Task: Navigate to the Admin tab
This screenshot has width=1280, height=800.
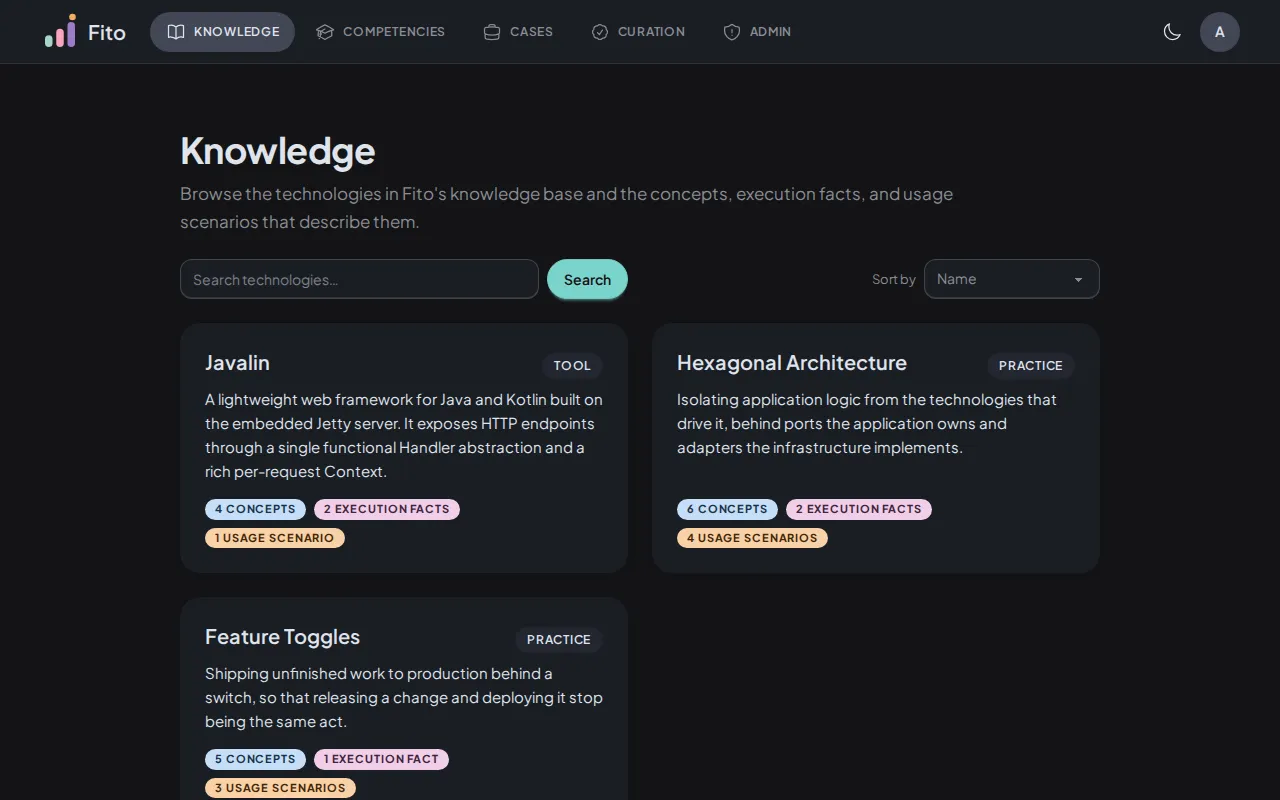Action: coord(757,32)
